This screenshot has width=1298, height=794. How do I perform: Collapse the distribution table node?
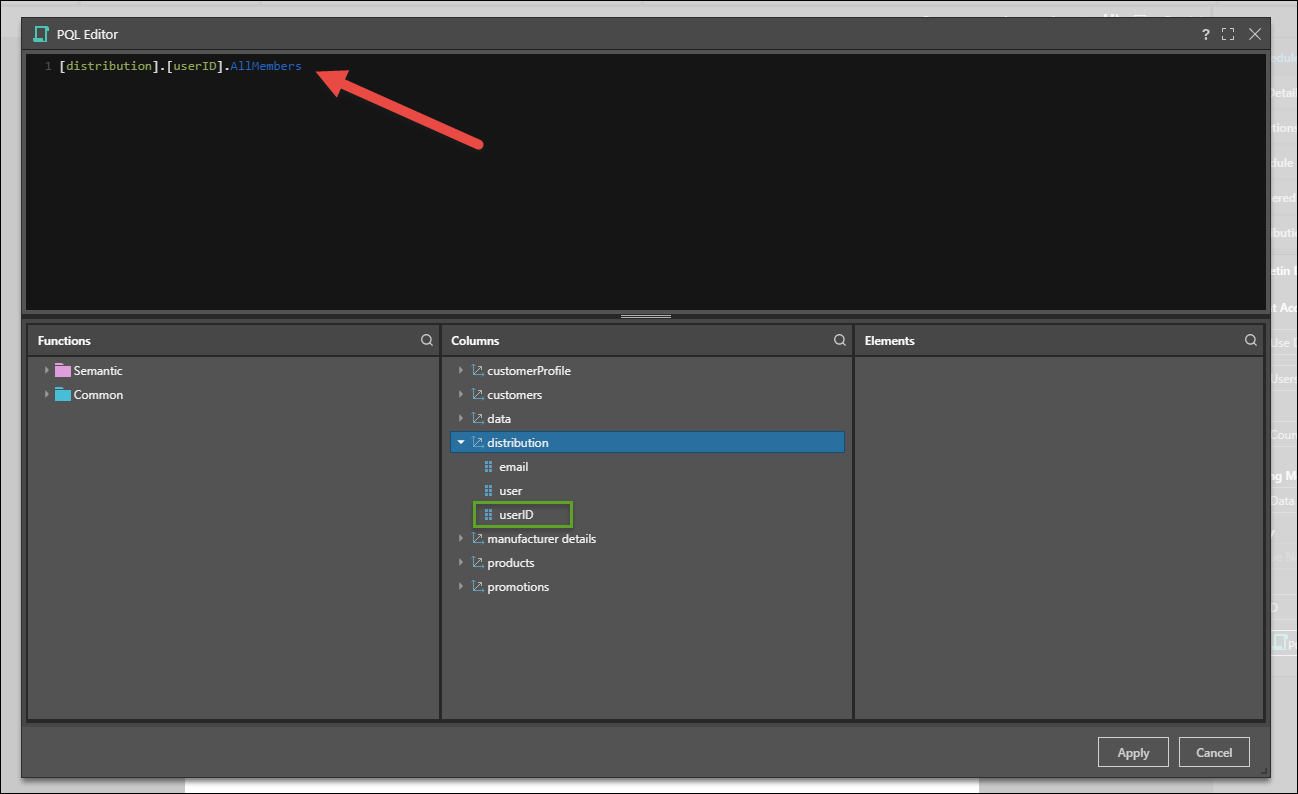461,443
